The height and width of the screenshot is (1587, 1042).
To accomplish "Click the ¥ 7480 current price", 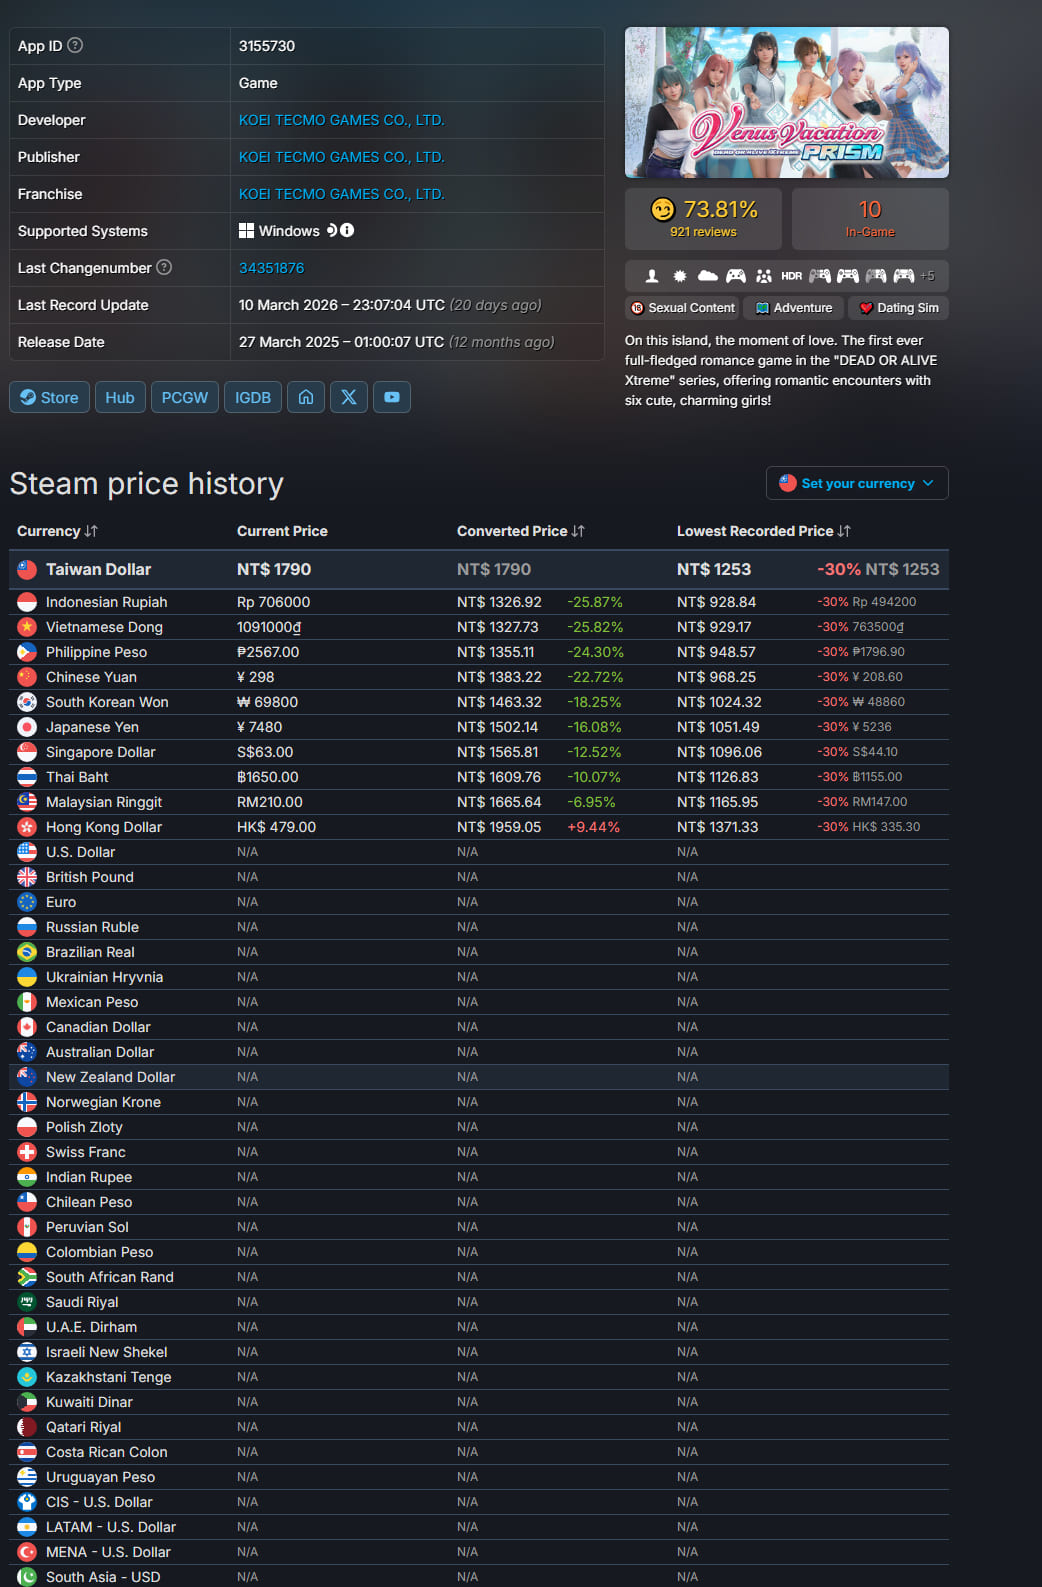I will point(259,727).
